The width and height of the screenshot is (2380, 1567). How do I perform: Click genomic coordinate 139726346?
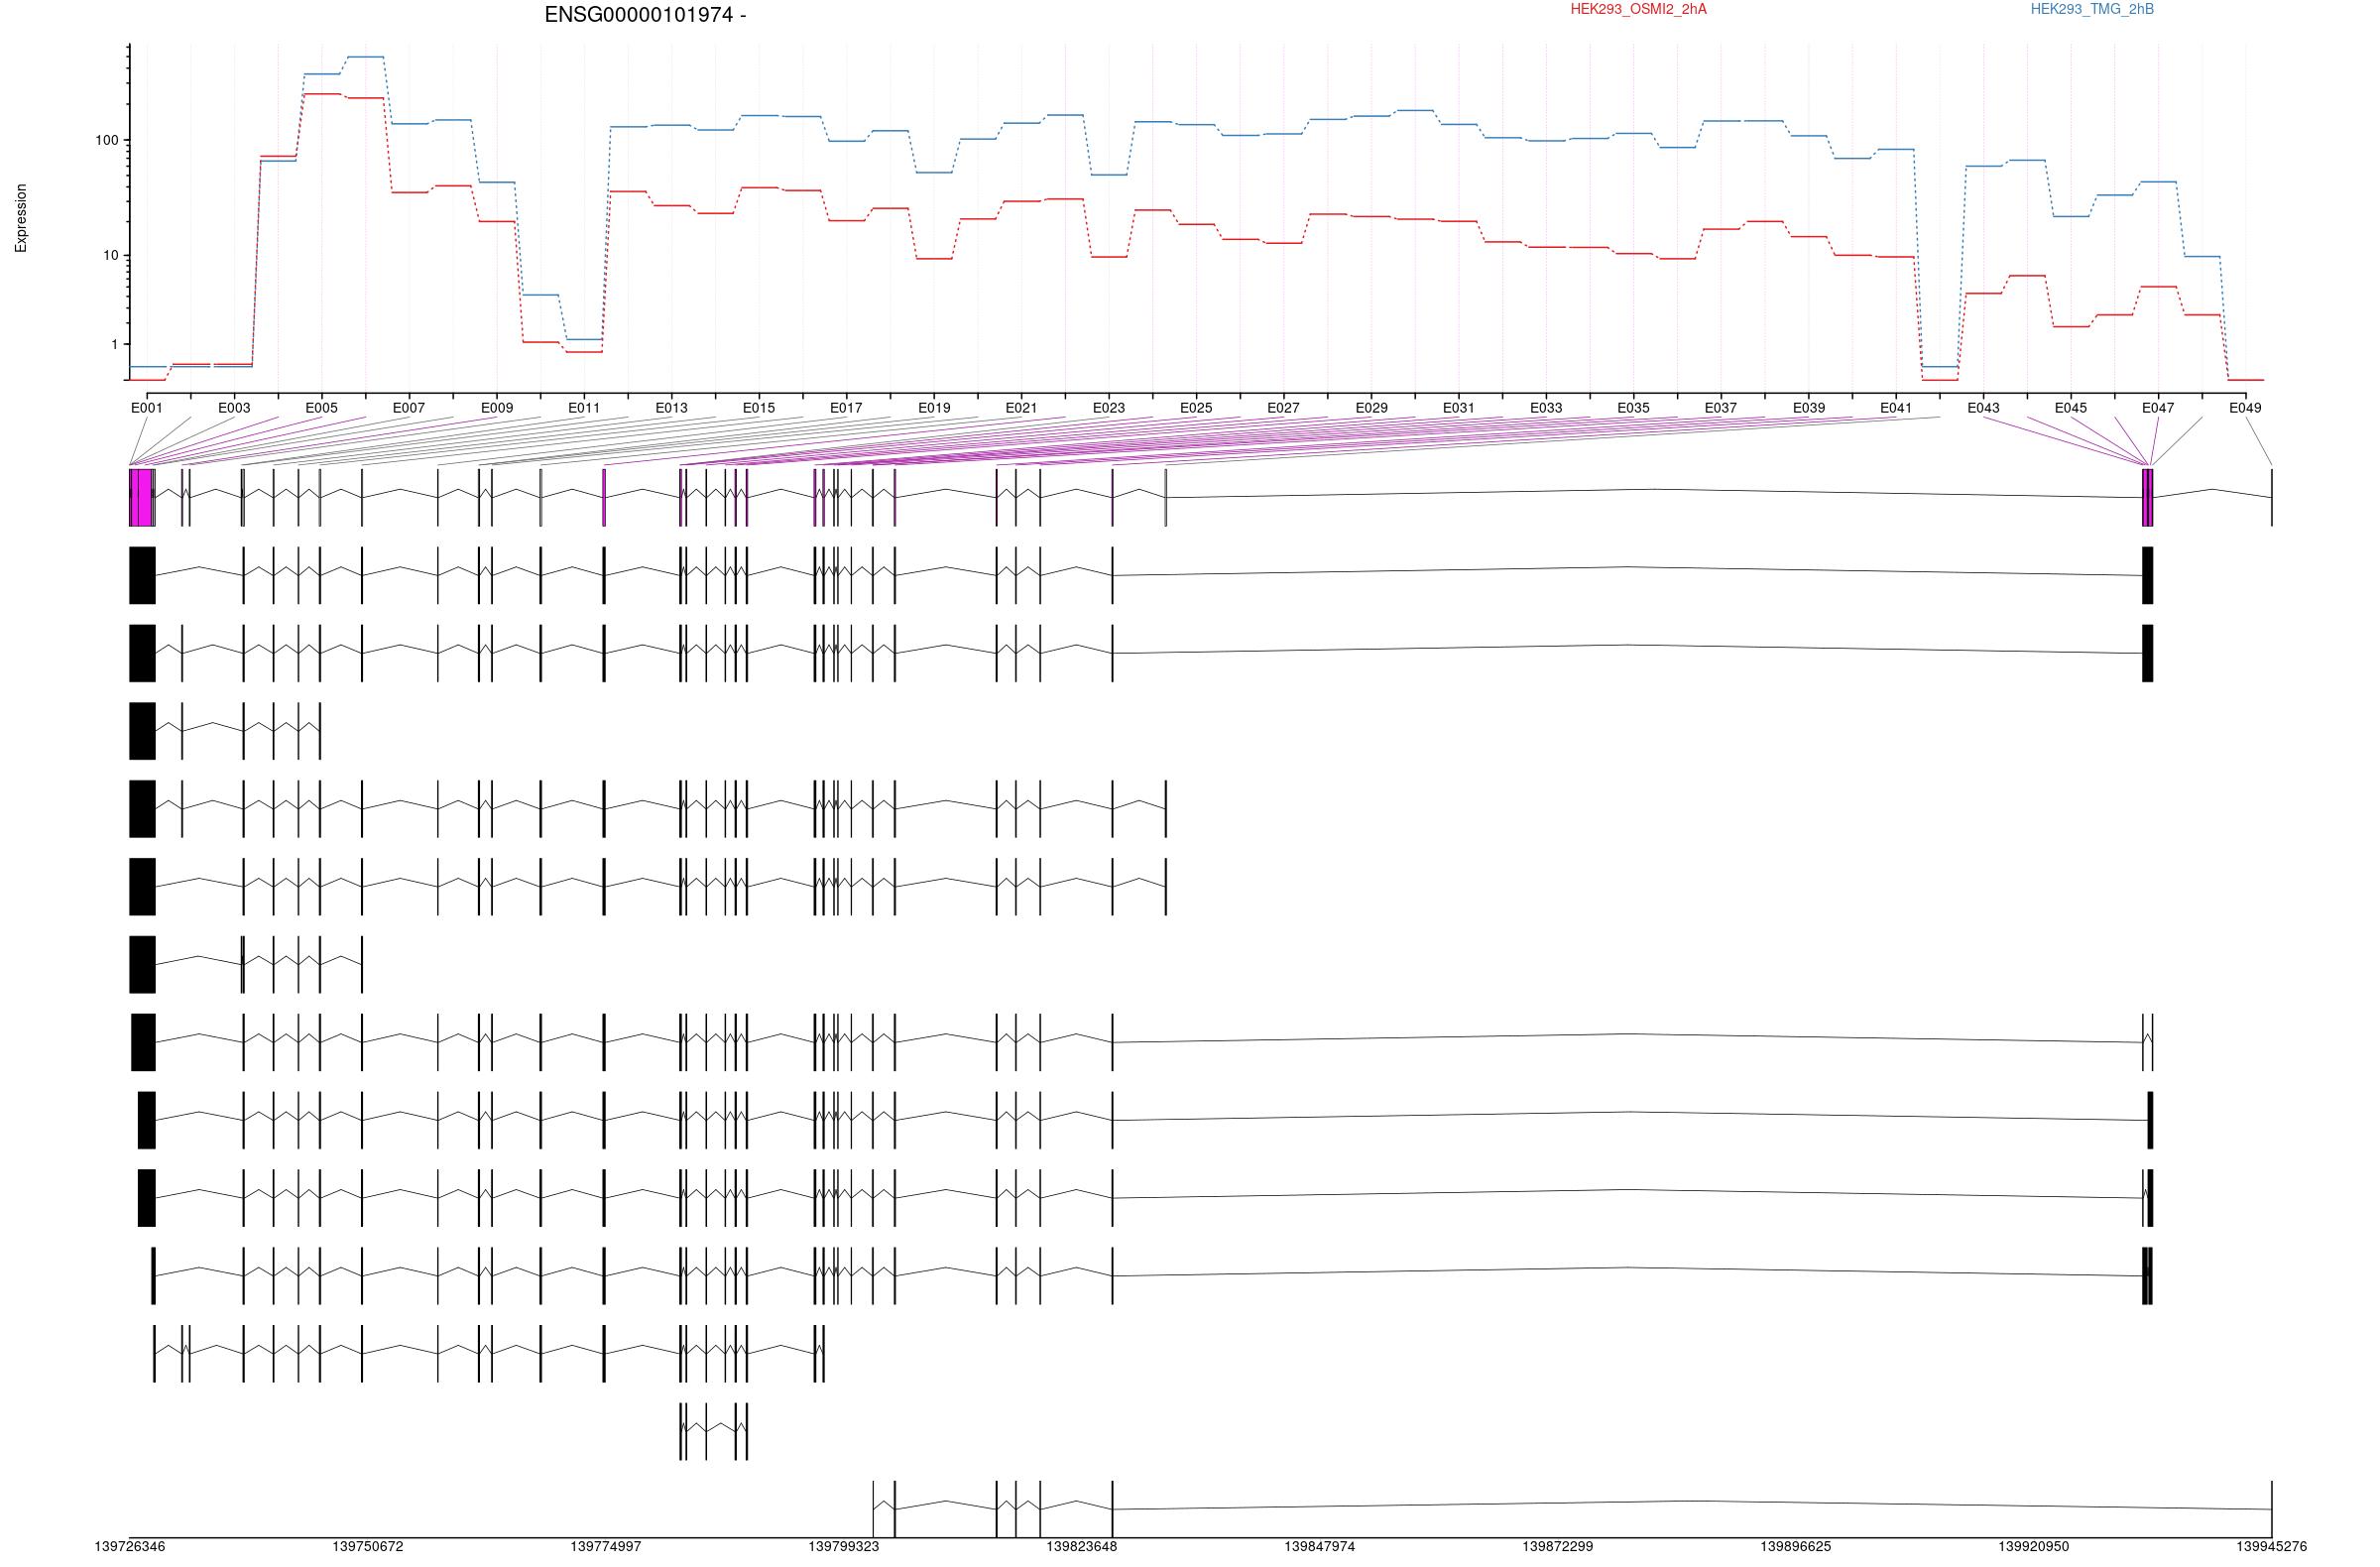[130, 1546]
